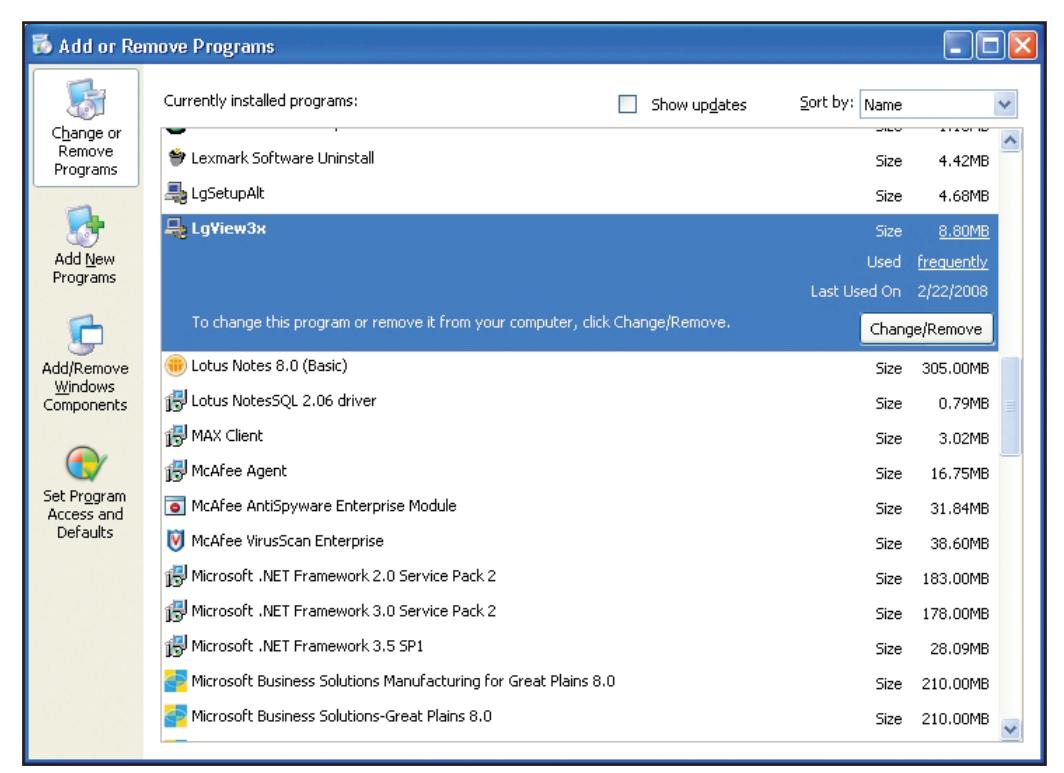This screenshot has height=773, width=1064.
Task: Open Add New Programs sidebar icon
Action: (x=86, y=226)
